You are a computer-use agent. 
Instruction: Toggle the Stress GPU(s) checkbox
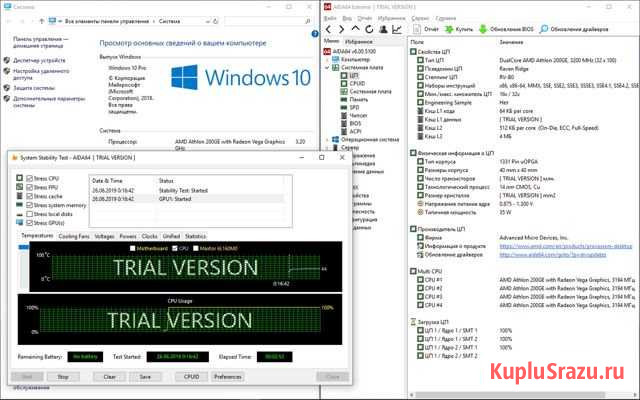tap(27, 223)
